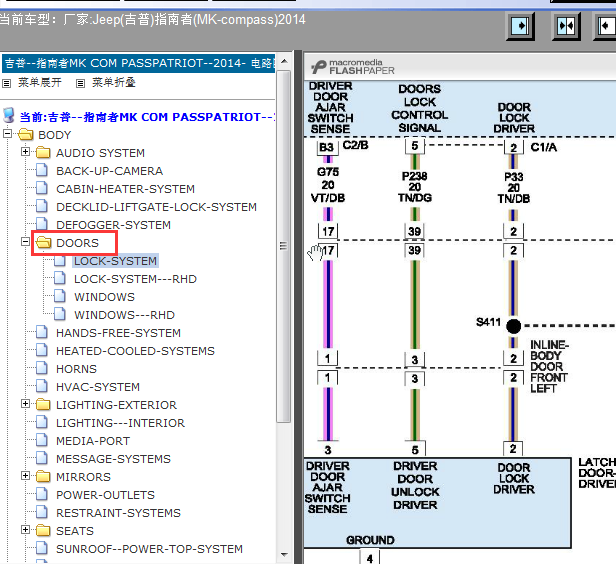Open the LOCK-SYSTEM diagram
The image size is (616, 564).
click(116, 261)
